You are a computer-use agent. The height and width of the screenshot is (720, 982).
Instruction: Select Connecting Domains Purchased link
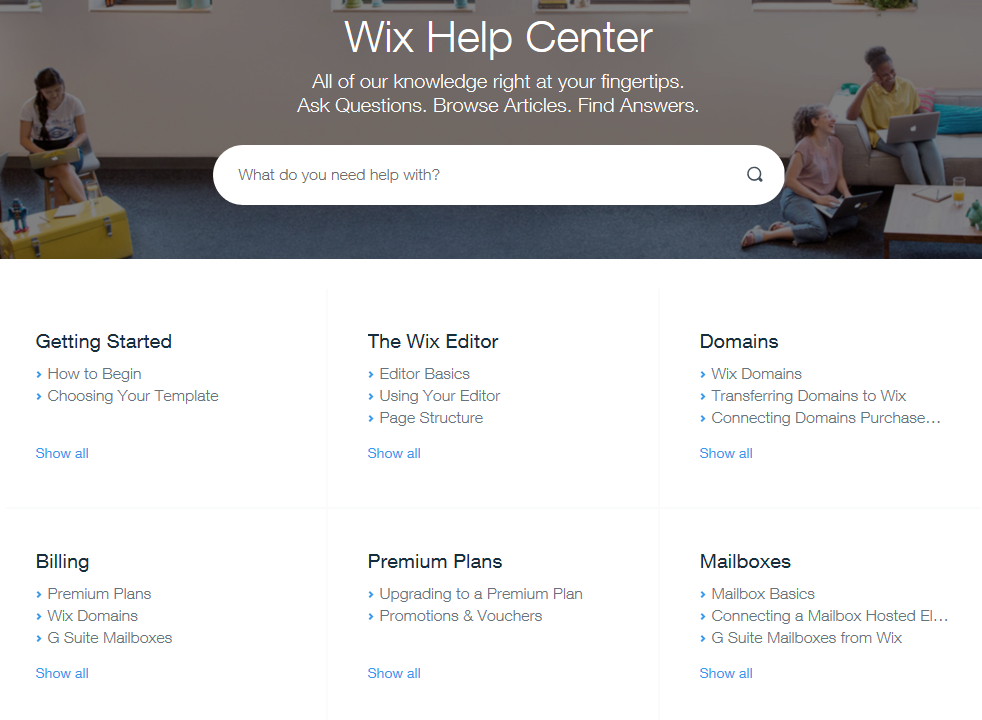pyautogui.click(x=825, y=418)
